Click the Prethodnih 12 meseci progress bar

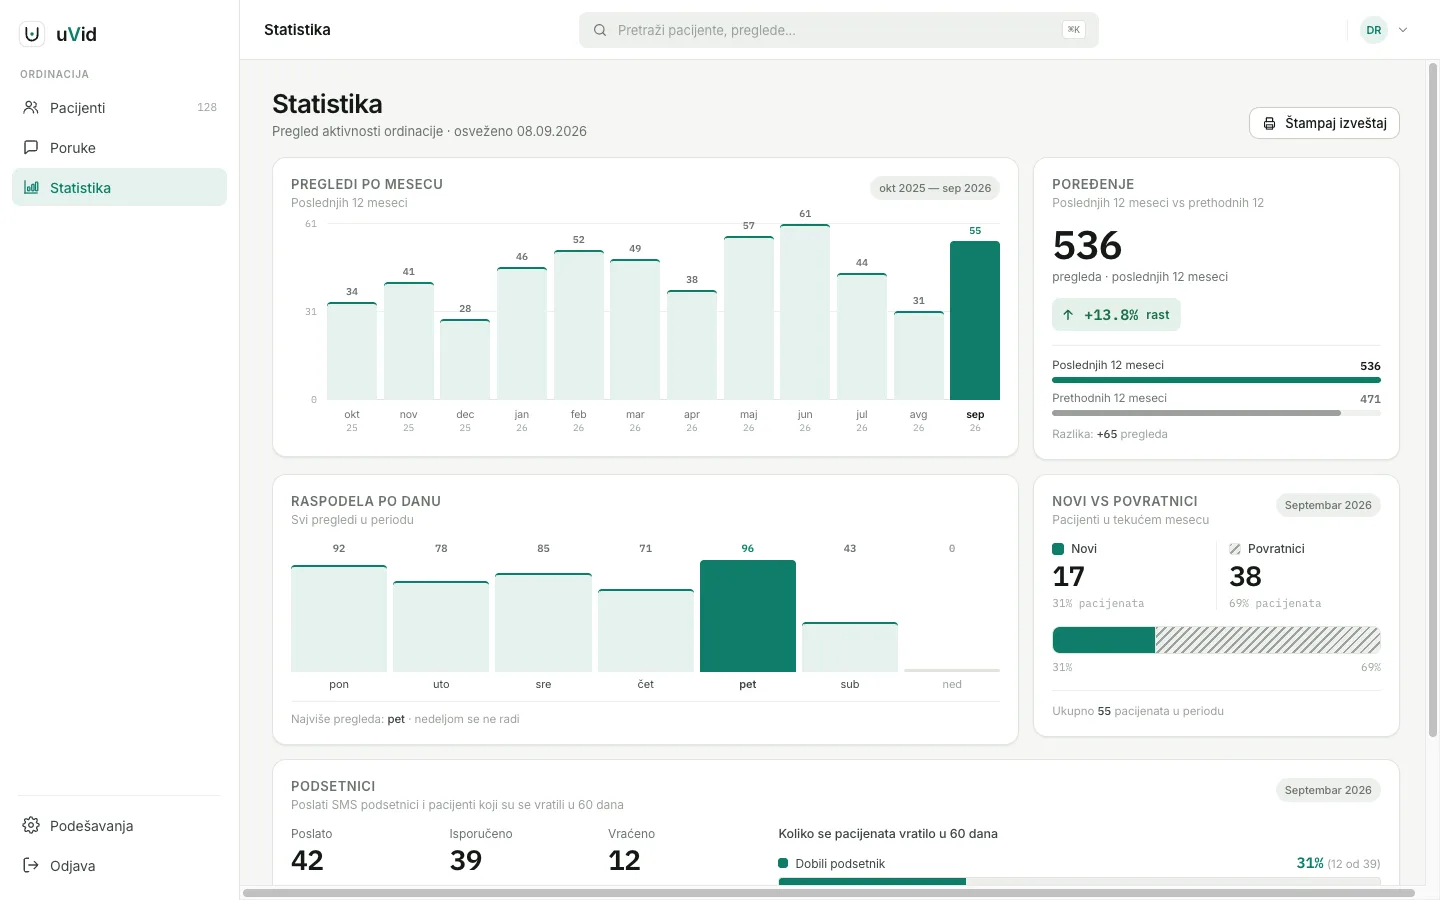pos(1216,413)
